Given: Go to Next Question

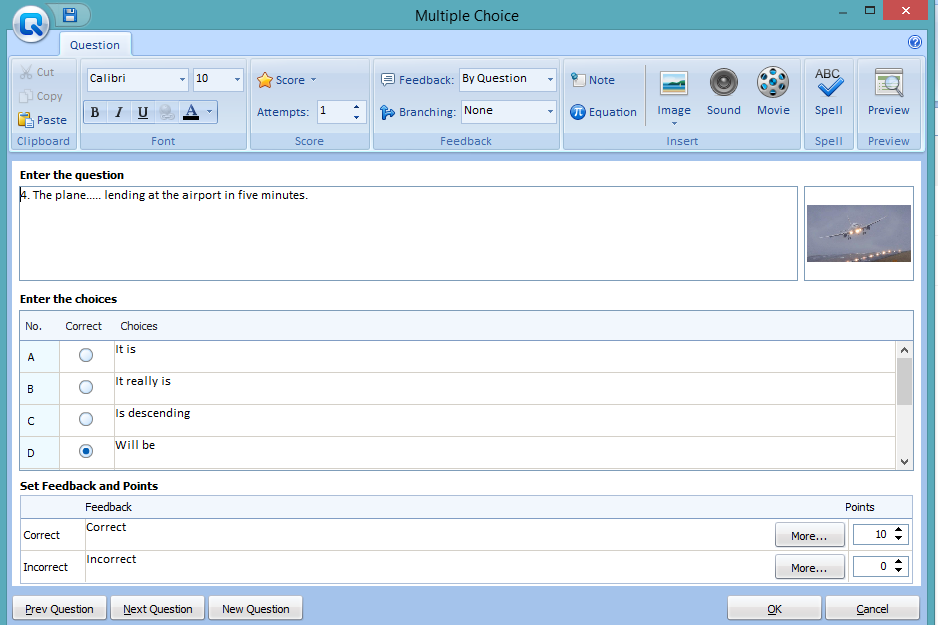Looking at the screenshot, I should coord(158,609).
